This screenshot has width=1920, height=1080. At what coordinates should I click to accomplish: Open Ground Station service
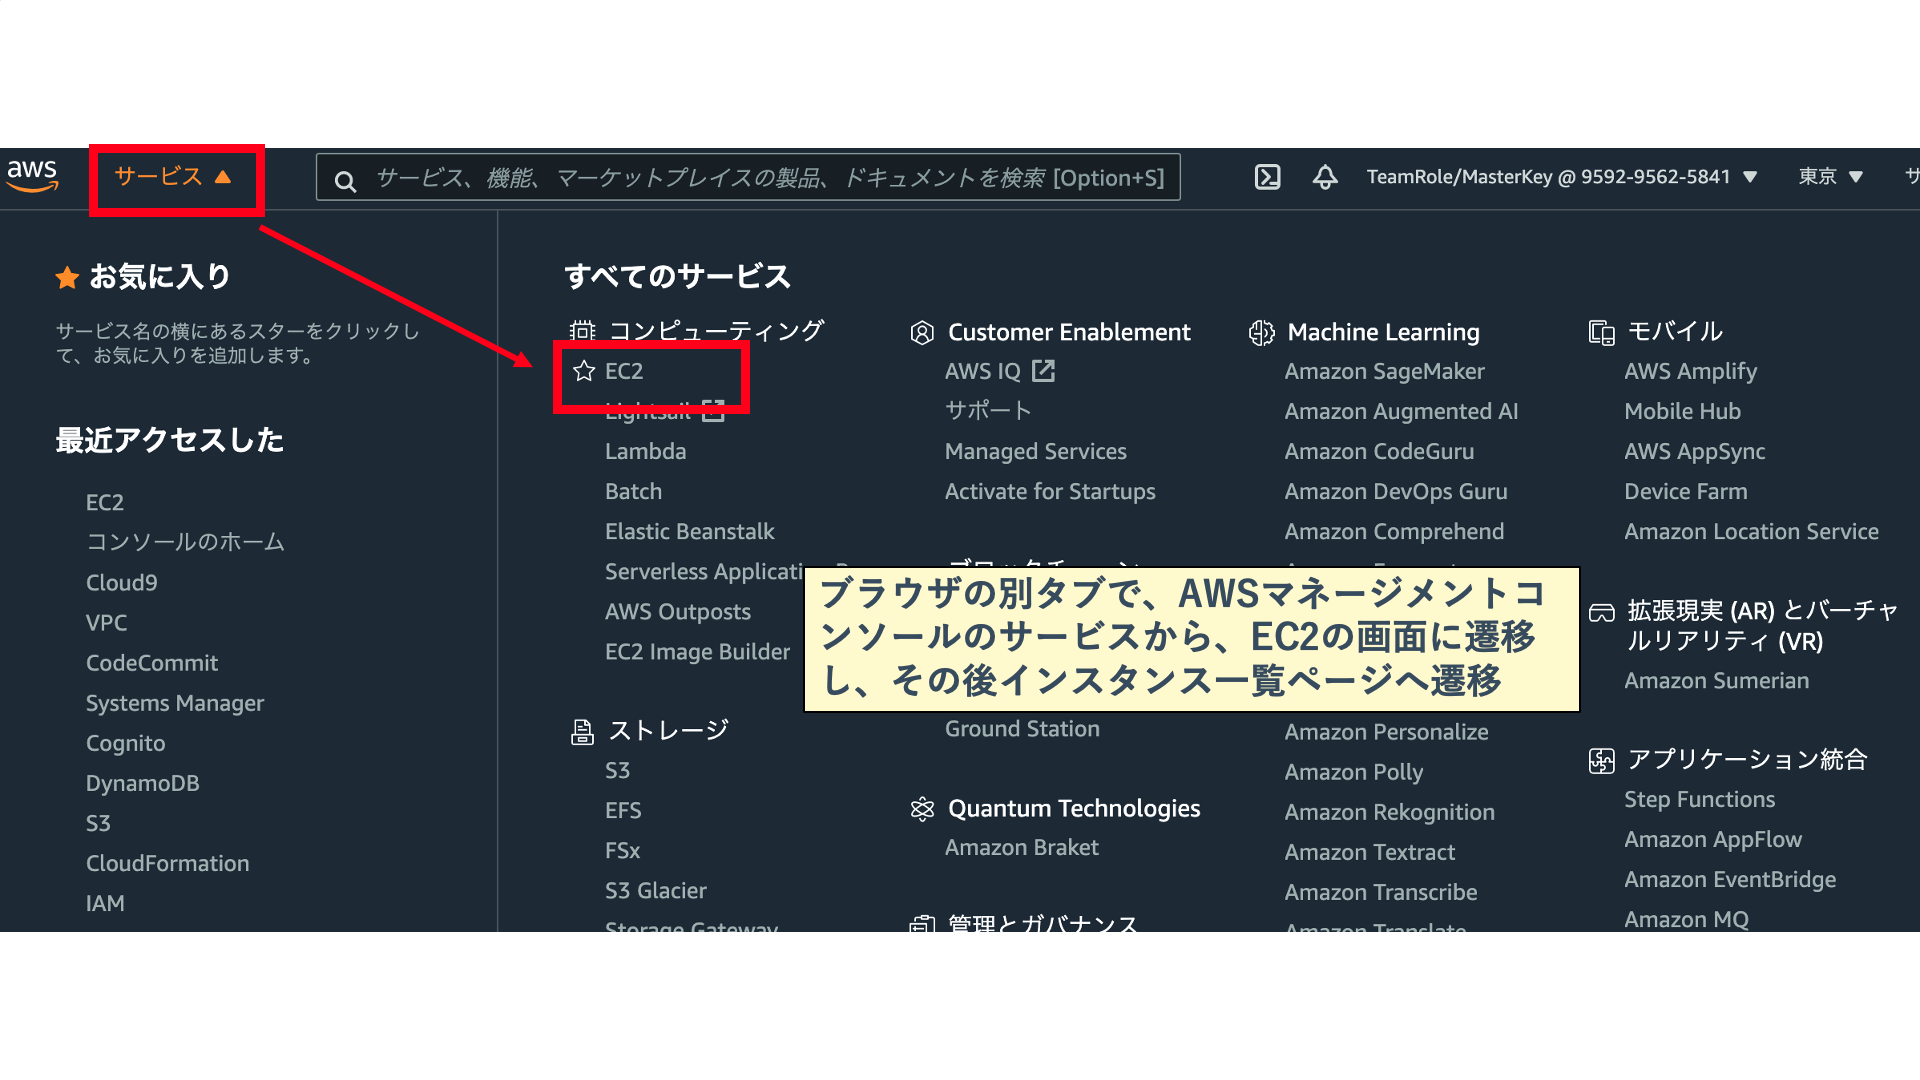[1022, 729]
